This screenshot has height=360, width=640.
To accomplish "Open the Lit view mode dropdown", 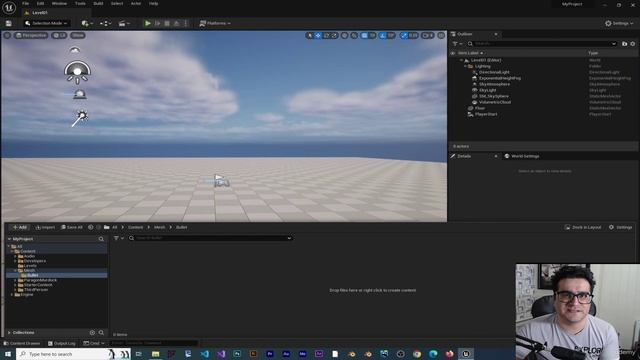I will (60, 36).
